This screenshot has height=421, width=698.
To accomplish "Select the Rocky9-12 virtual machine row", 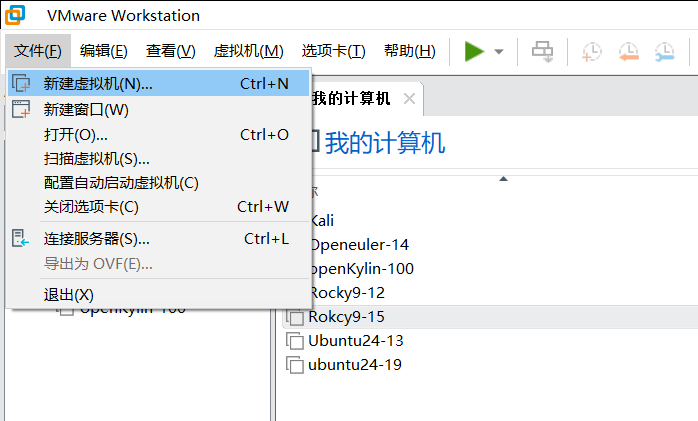I will coord(504,292).
